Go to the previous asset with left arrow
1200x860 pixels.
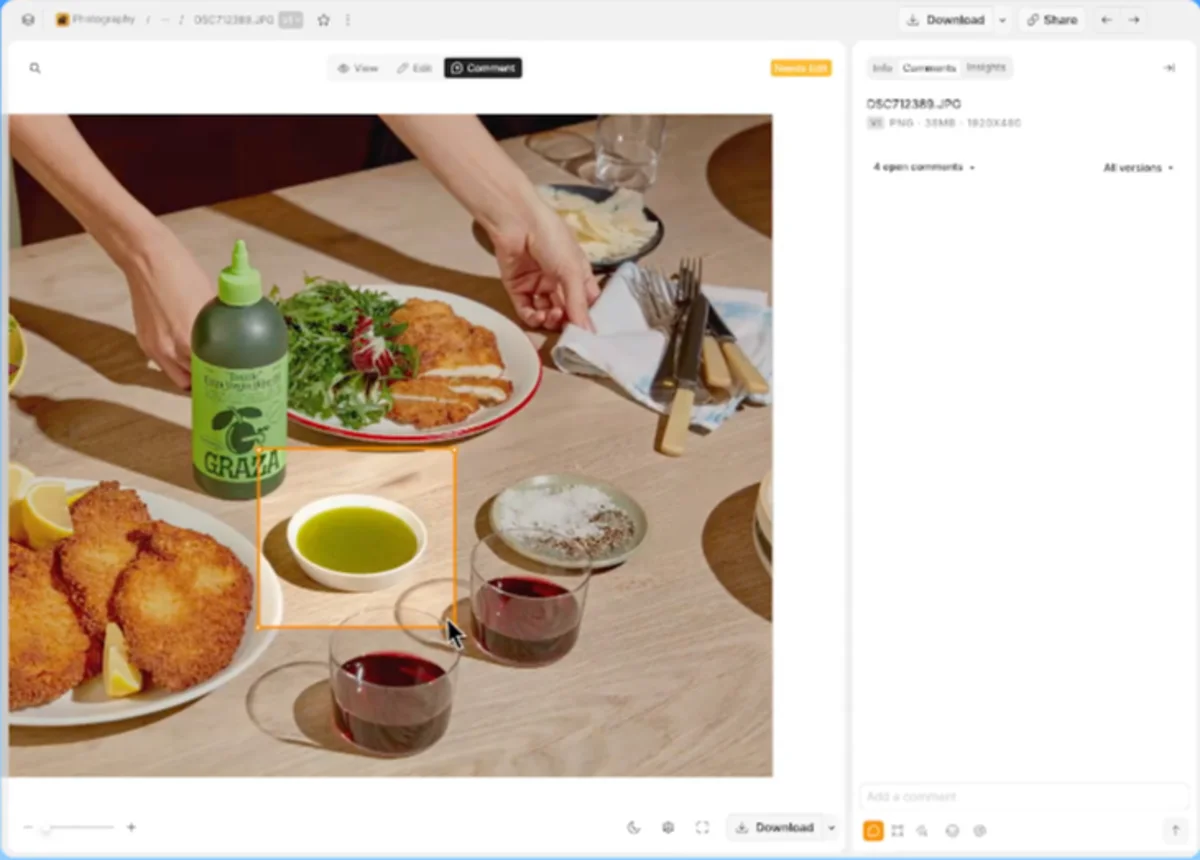click(x=1106, y=20)
